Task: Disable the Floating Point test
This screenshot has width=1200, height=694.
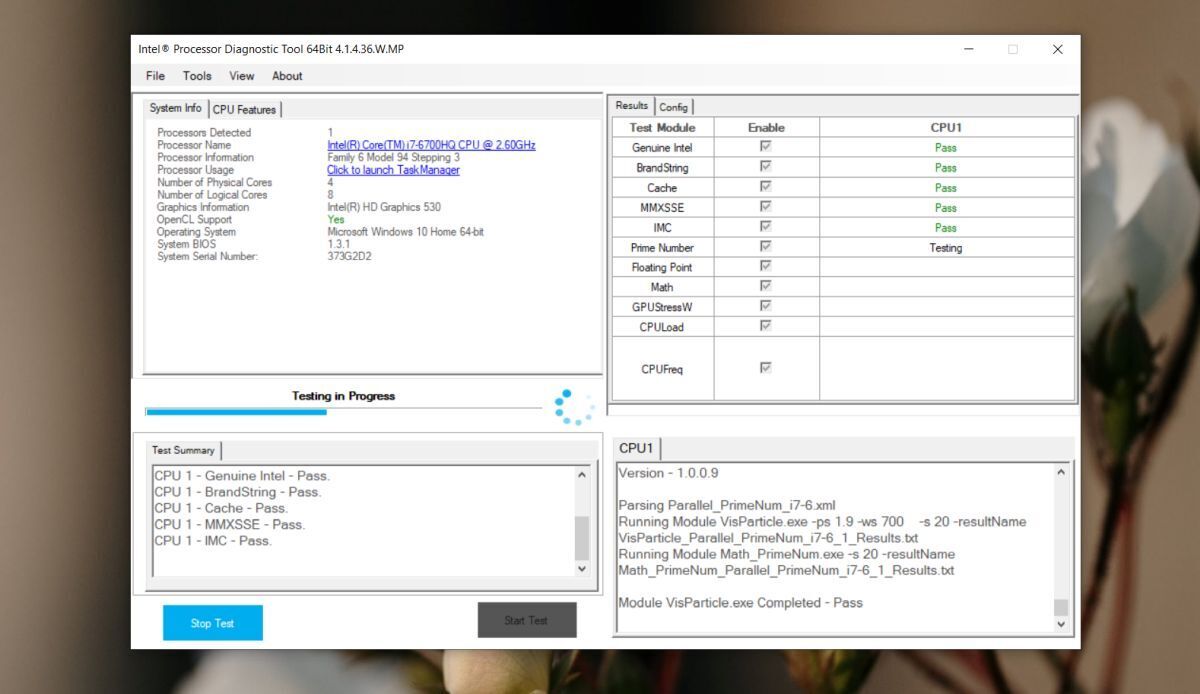Action: (x=765, y=266)
